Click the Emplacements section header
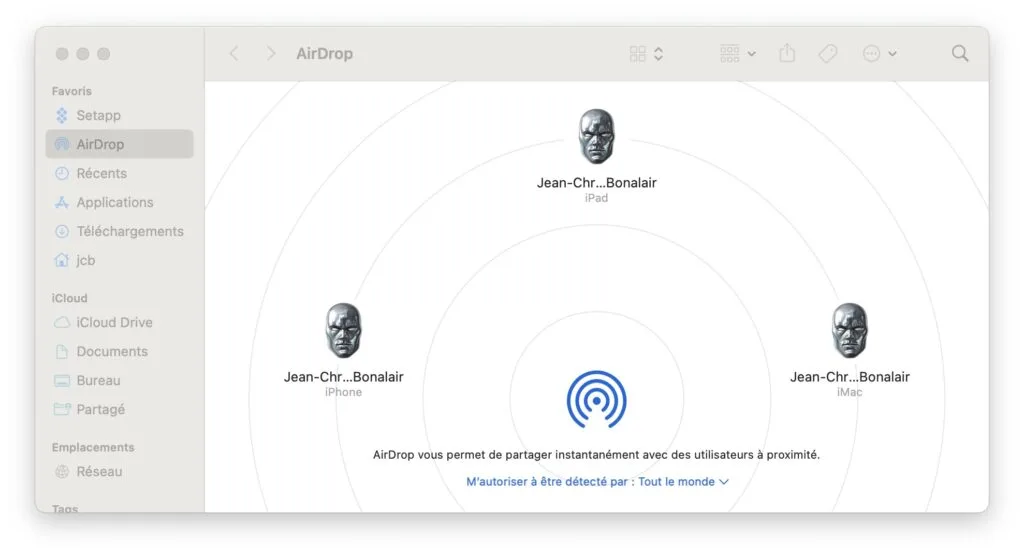Viewport: 1024px width, 556px height. 93,447
